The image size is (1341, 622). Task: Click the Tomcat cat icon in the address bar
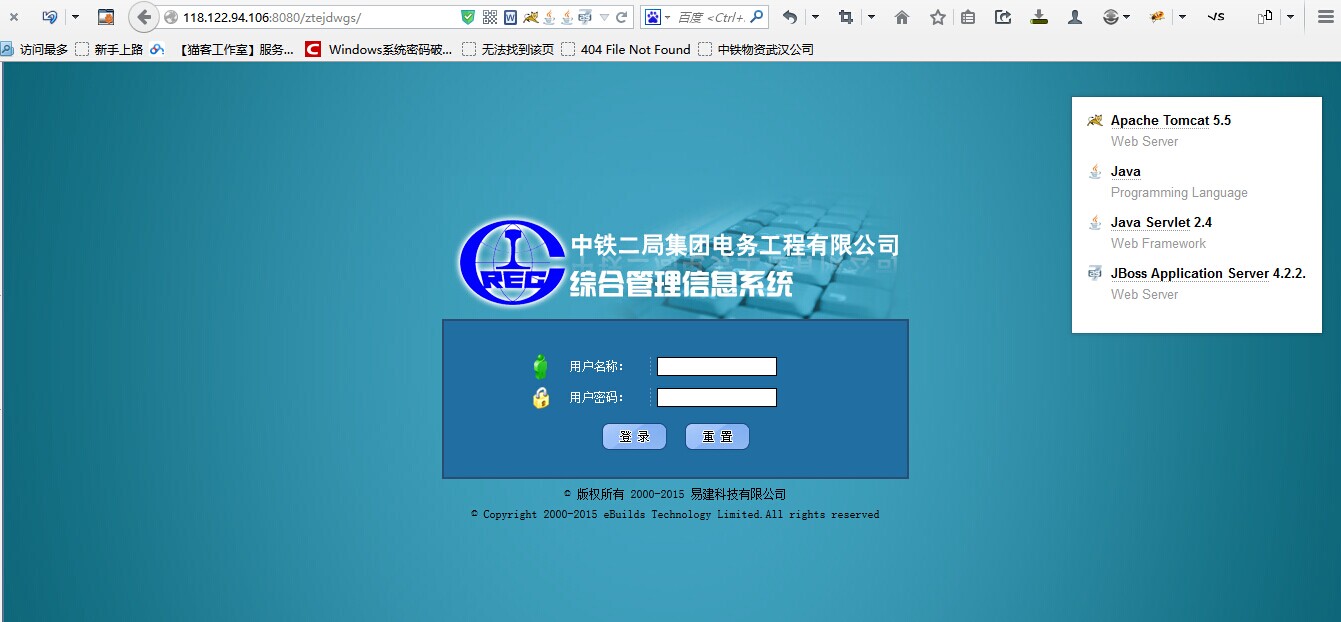[531, 17]
